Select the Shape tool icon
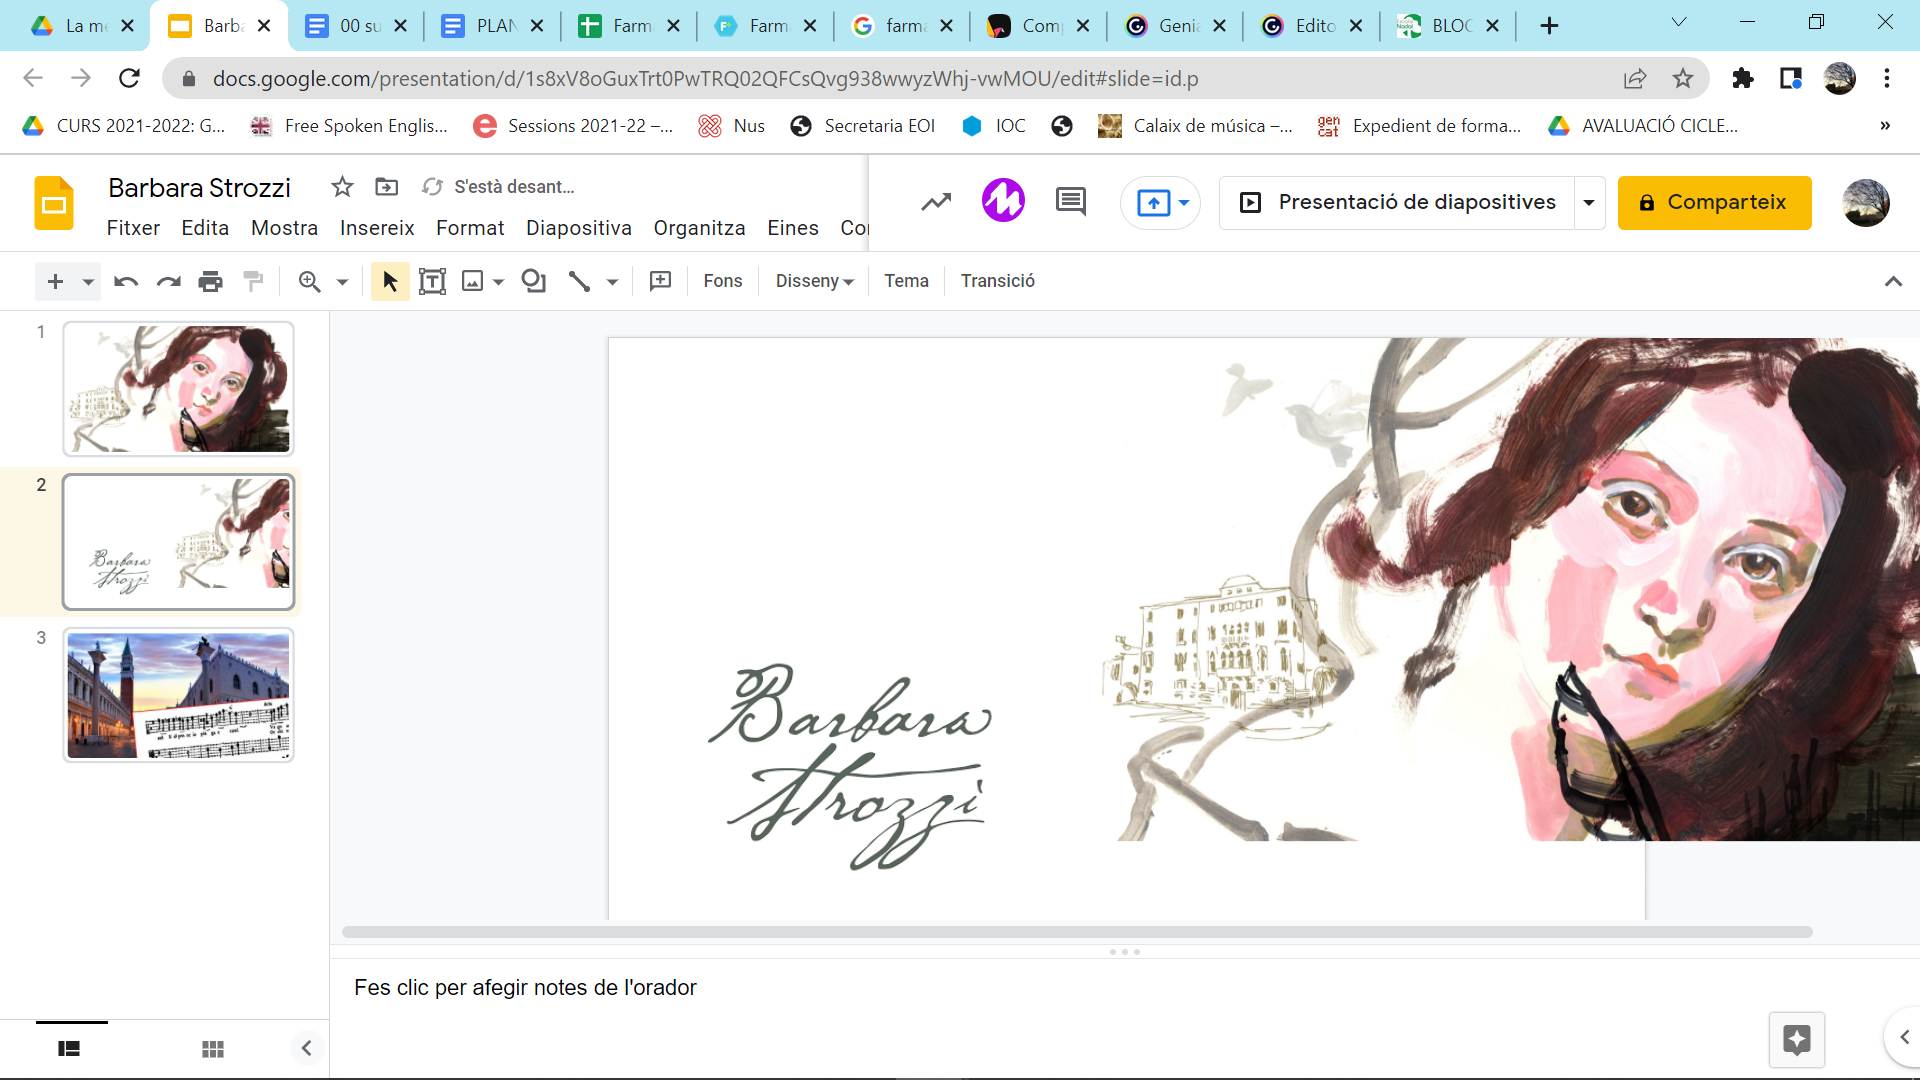 534,282
